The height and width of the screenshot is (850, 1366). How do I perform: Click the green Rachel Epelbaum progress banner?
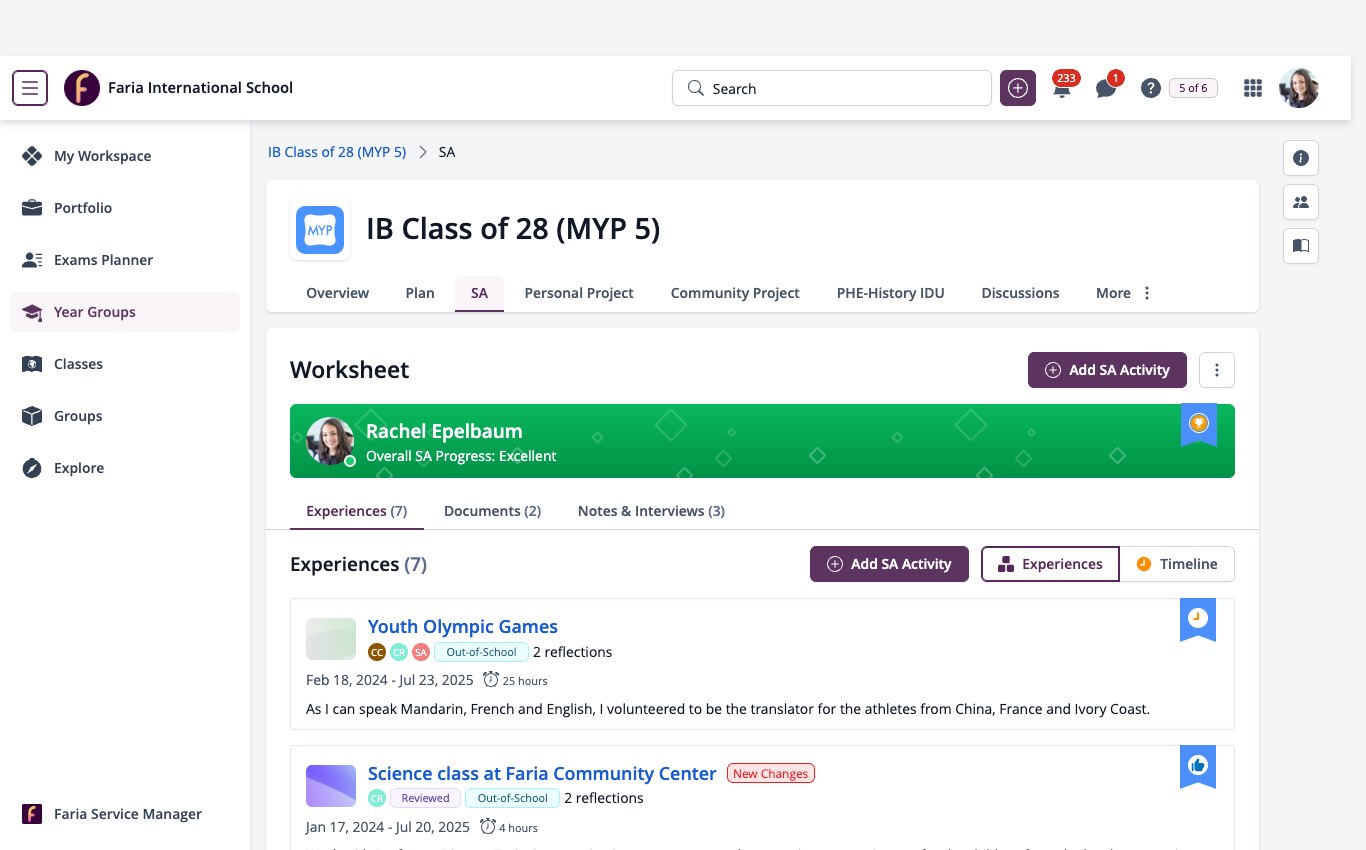coord(762,441)
